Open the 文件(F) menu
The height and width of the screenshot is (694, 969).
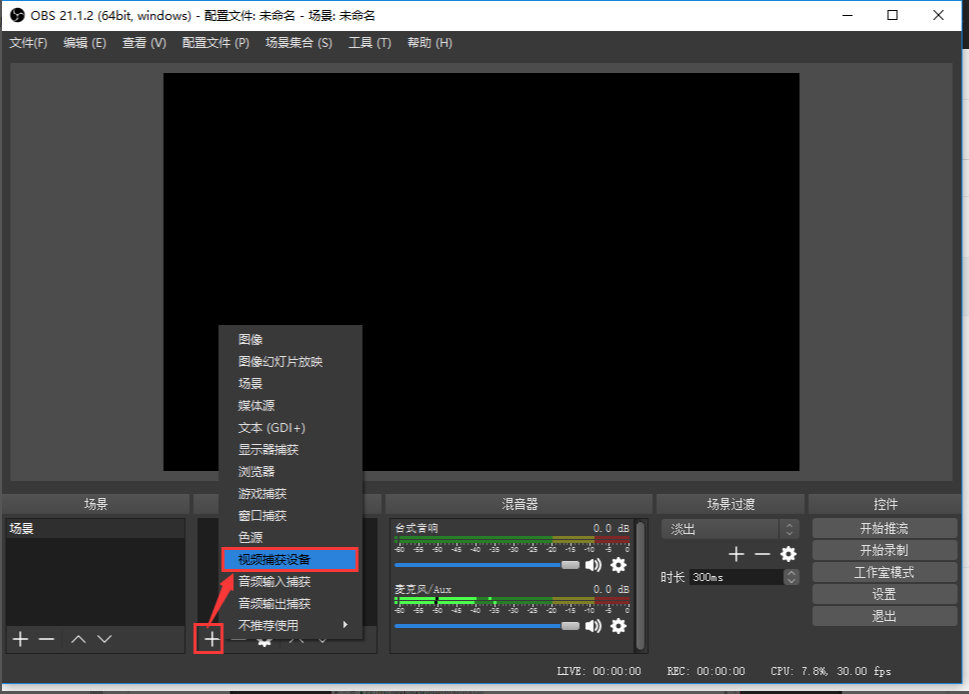pos(28,43)
